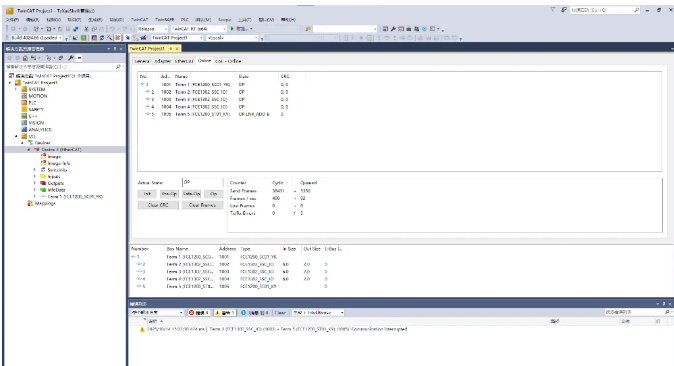Expand the Inputs node under Device 1
This screenshot has height=366, width=674.
35,176
